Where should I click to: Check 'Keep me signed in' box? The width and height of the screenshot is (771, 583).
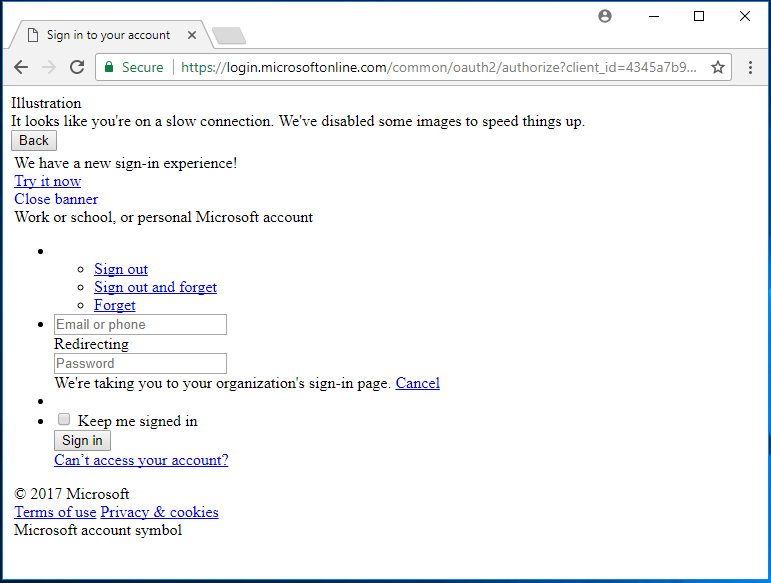[x=63, y=419]
